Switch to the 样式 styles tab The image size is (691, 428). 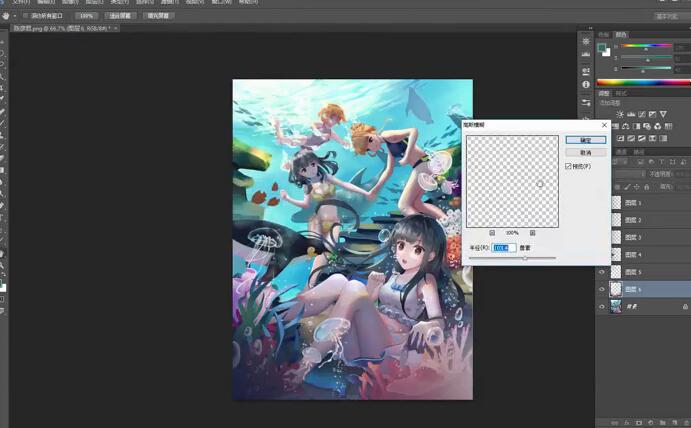click(621, 93)
